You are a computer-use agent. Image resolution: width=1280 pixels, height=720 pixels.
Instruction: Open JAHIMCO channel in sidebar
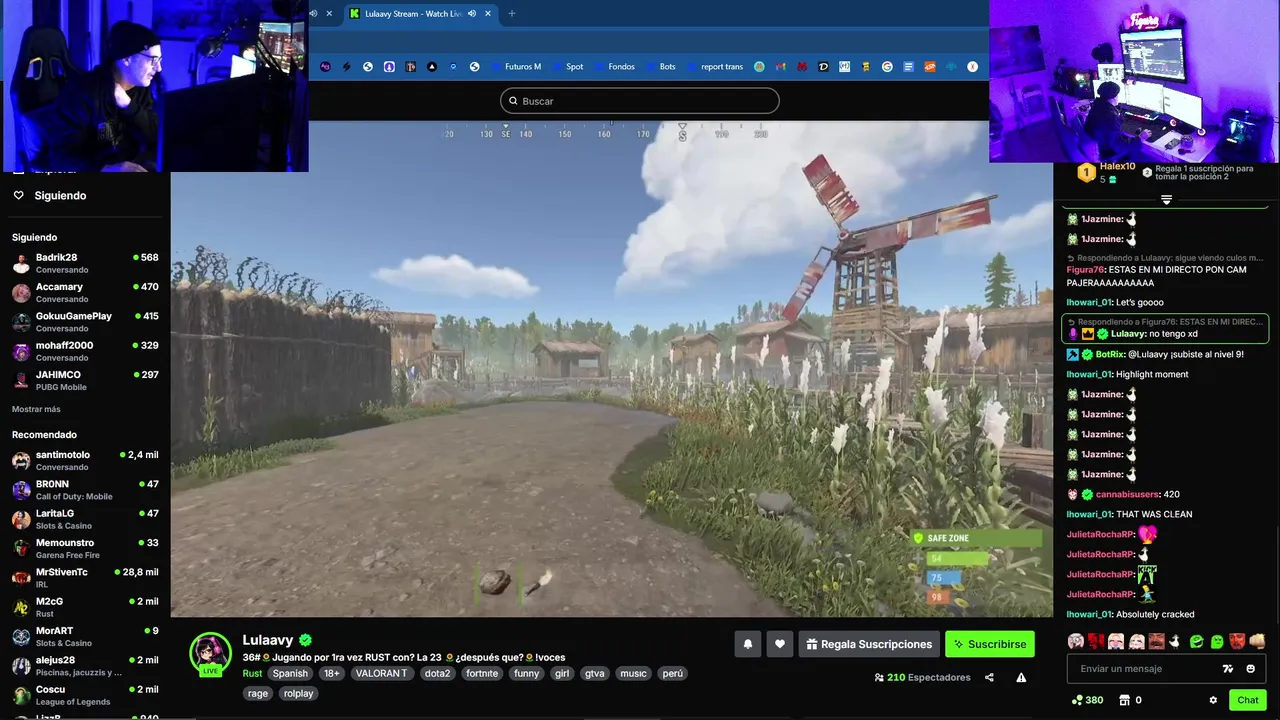point(85,380)
